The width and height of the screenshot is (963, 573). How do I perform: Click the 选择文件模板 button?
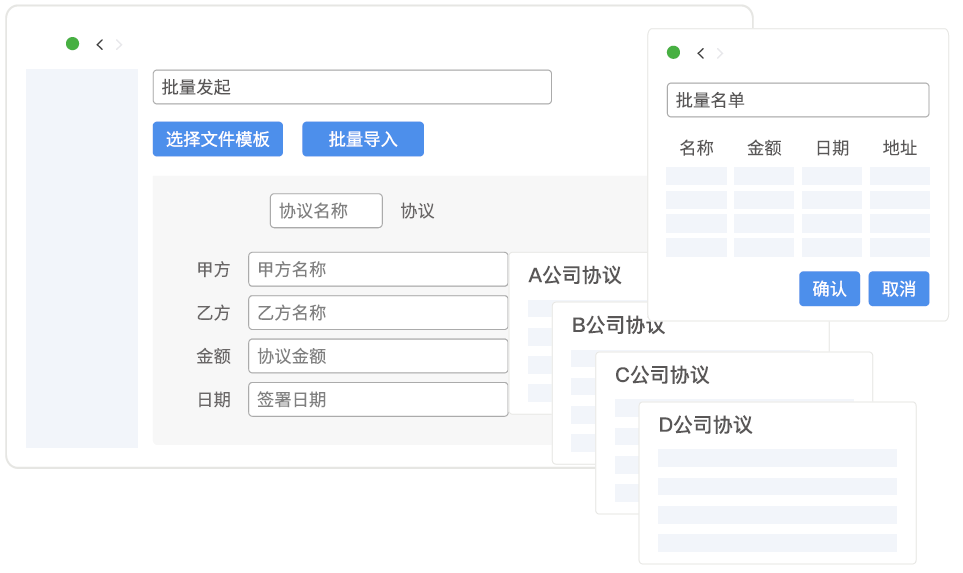point(218,139)
